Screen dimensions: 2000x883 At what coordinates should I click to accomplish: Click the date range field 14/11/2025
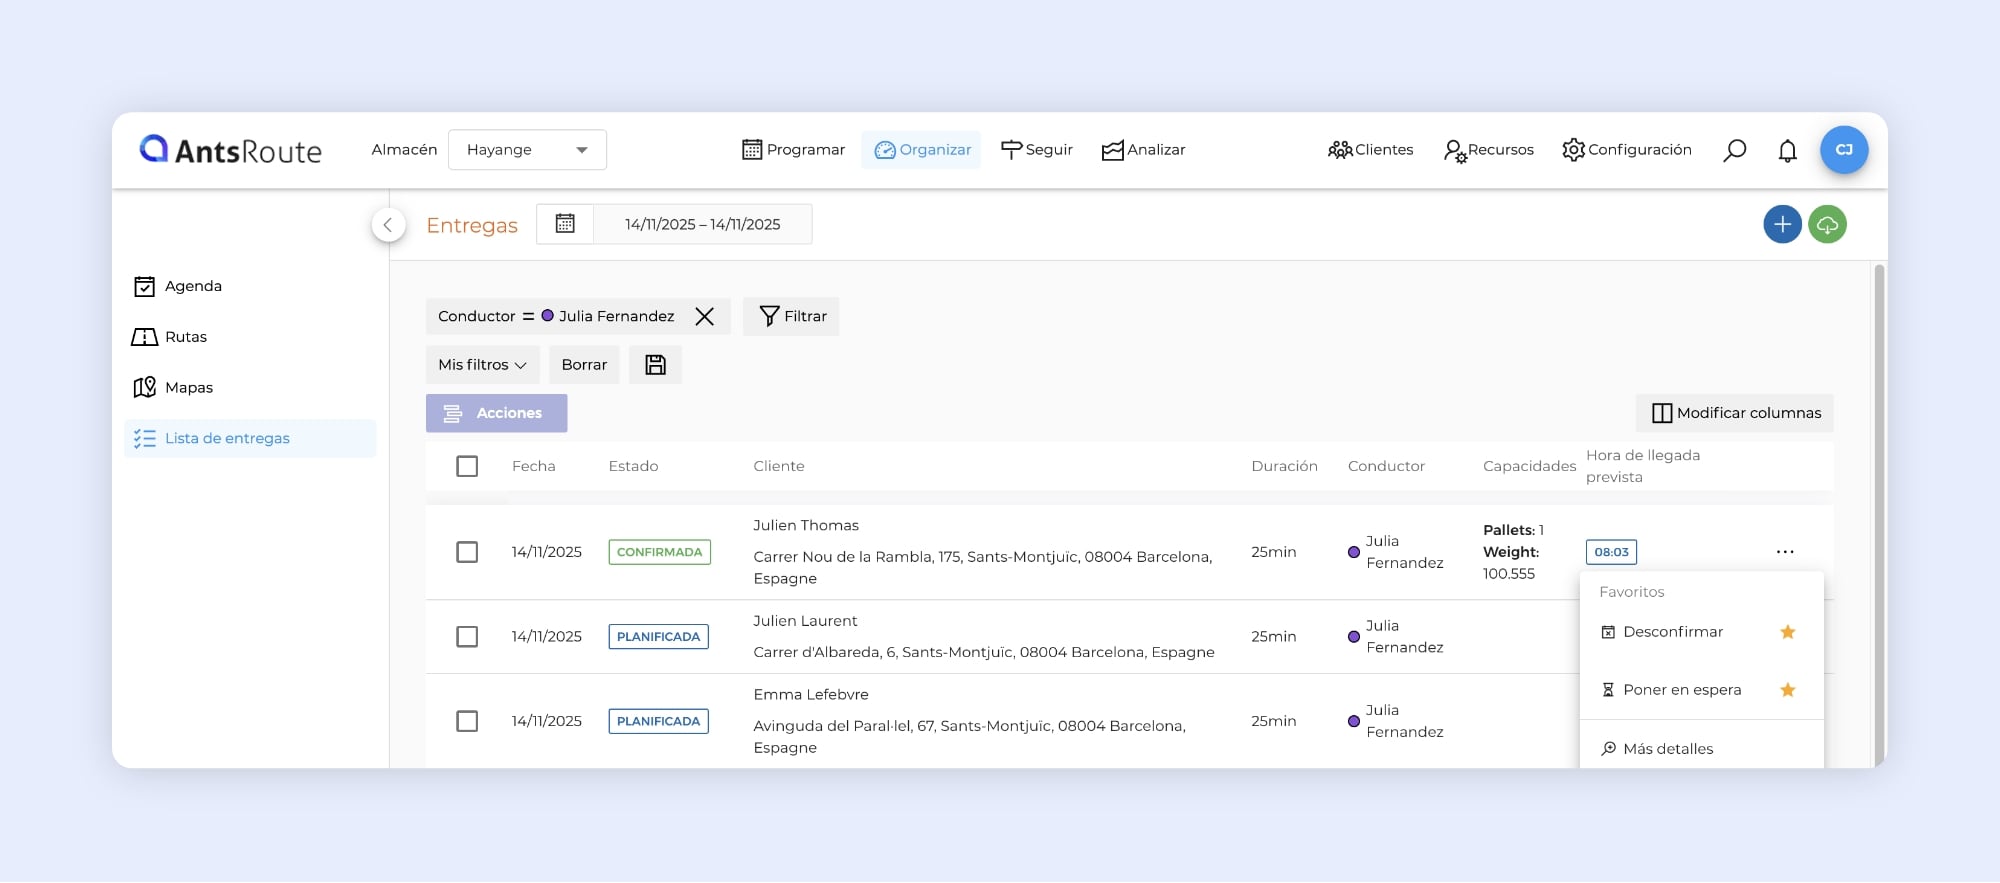point(702,225)
